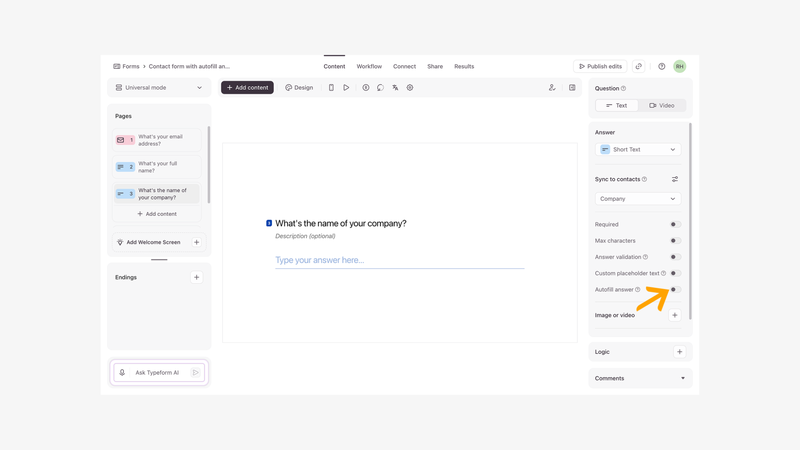Open the Design button
This screenshot has width=800, height=450.
(x=299, y=88)
